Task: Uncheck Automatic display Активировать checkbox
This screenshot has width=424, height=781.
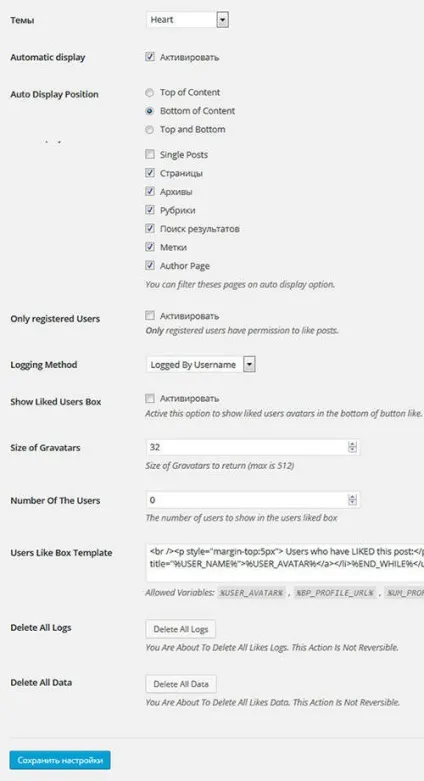Action: (149, 57)
